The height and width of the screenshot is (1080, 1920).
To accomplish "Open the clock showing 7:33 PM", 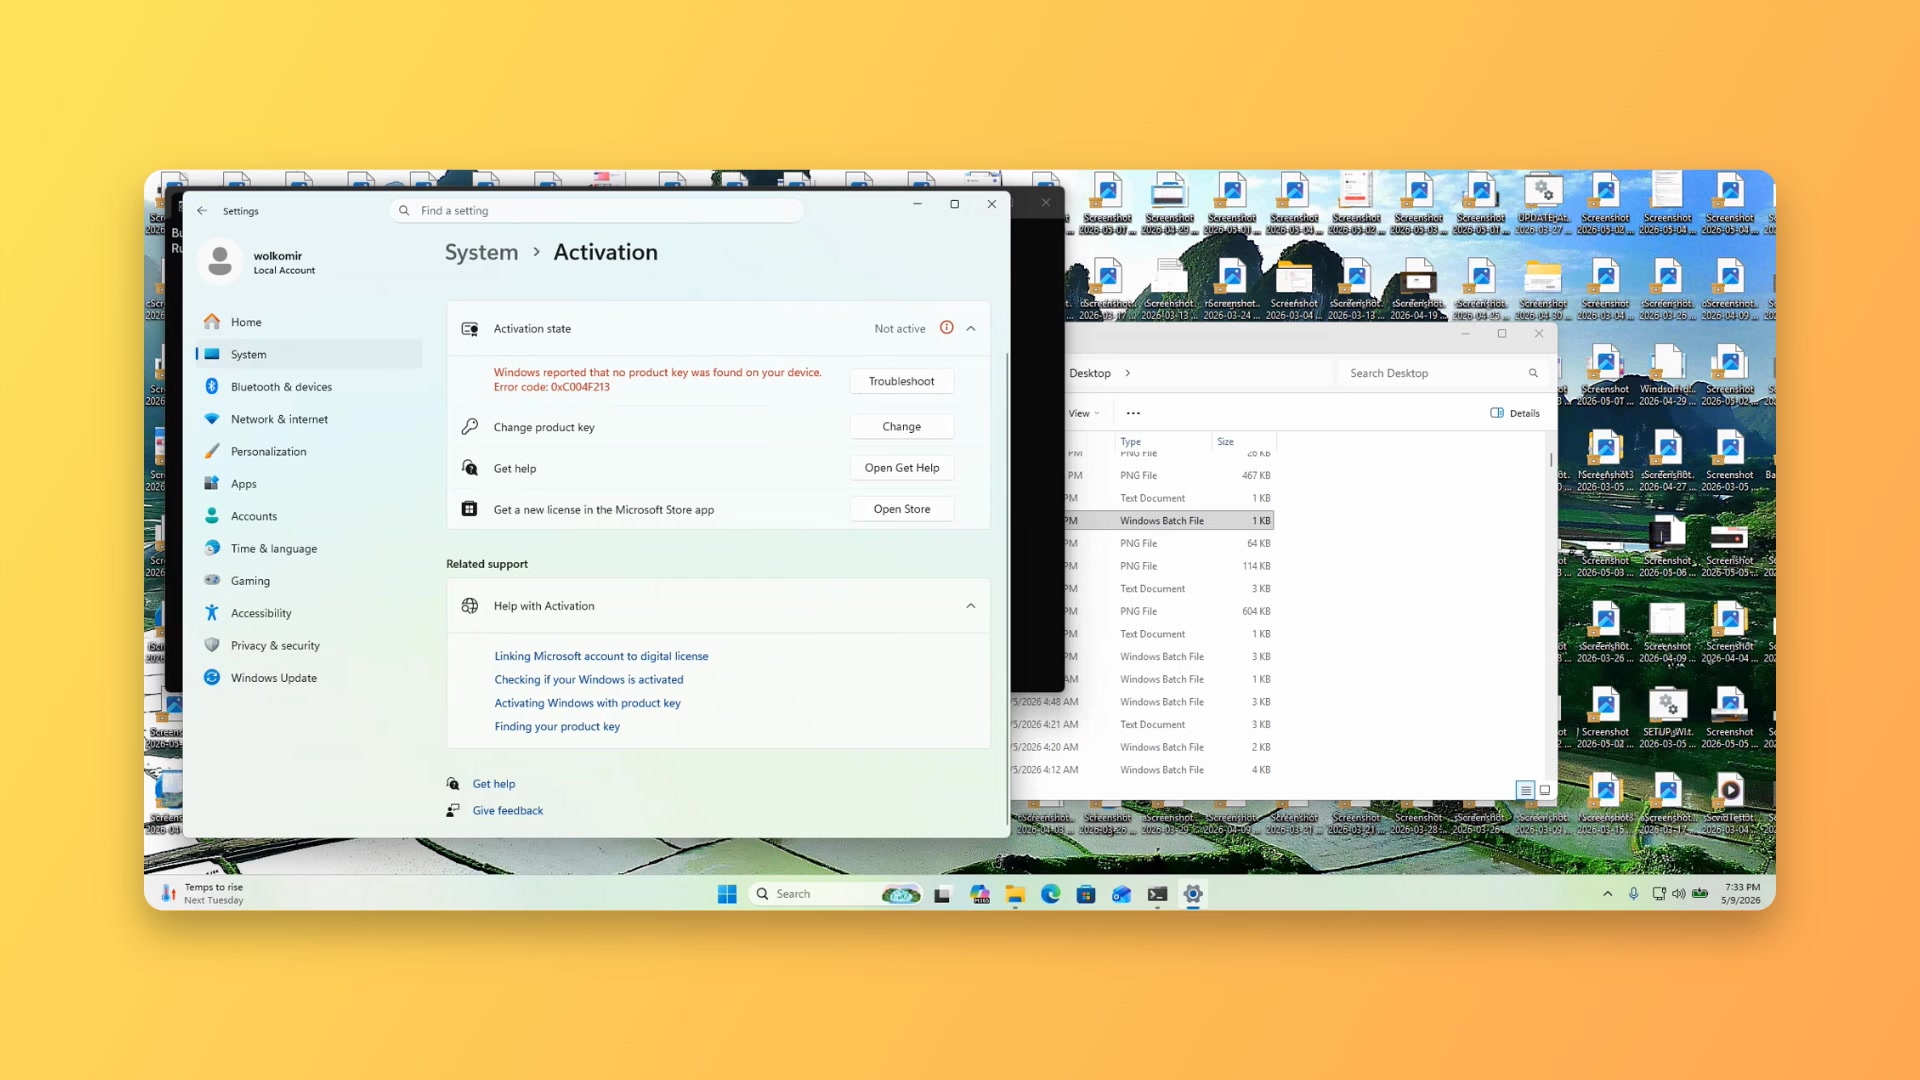I will pos(1742,894).
